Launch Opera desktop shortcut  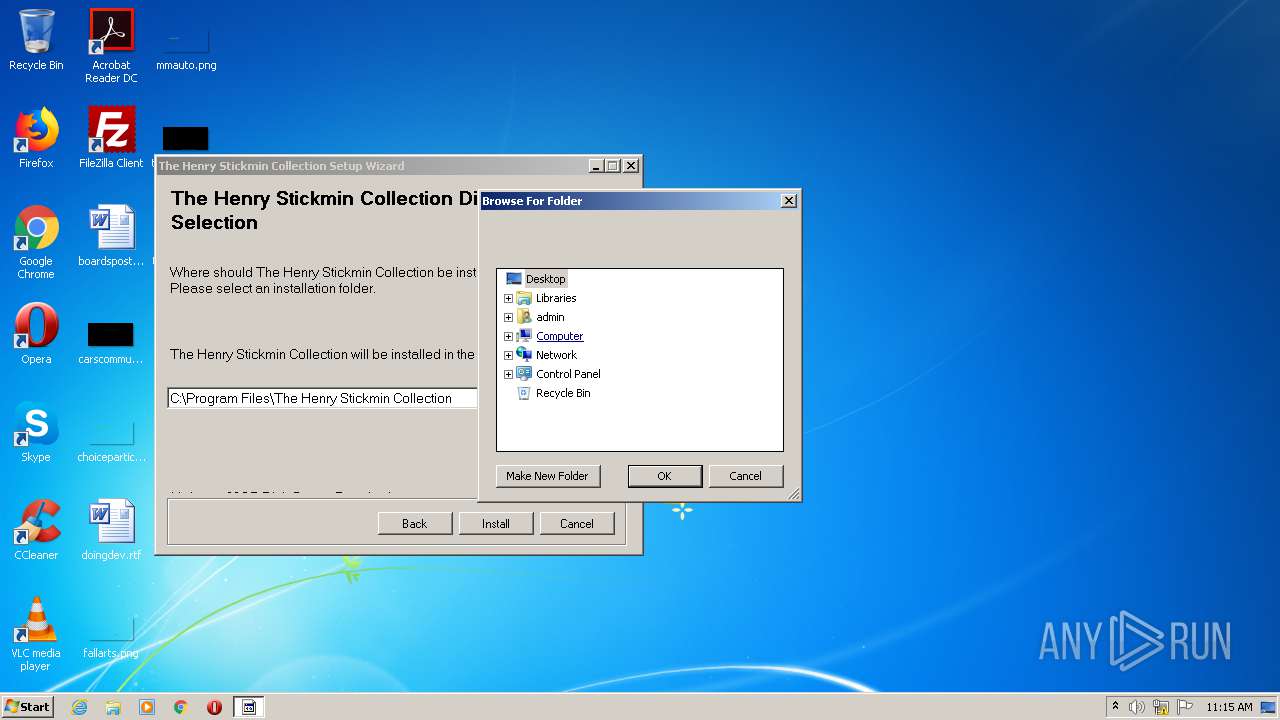(x=36, y=334)
